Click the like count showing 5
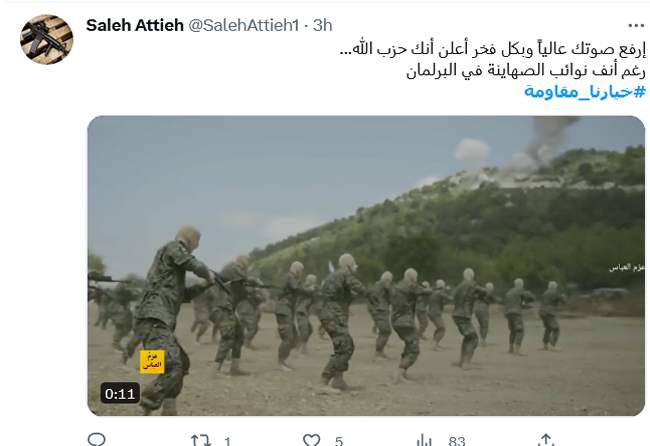Image resolution: width=650 pixels, height=446 pixels. click(x=339, y=441)
